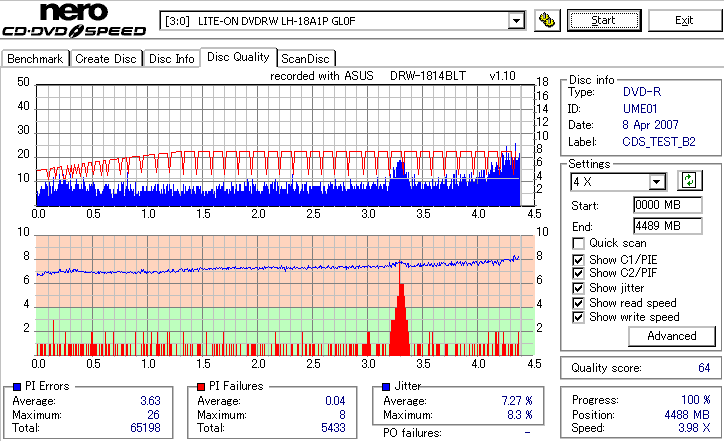The width and height of the screenshot is (724, 441).
Task: Click PI Errors total value 65198
Action: click(x=145, y=428)
